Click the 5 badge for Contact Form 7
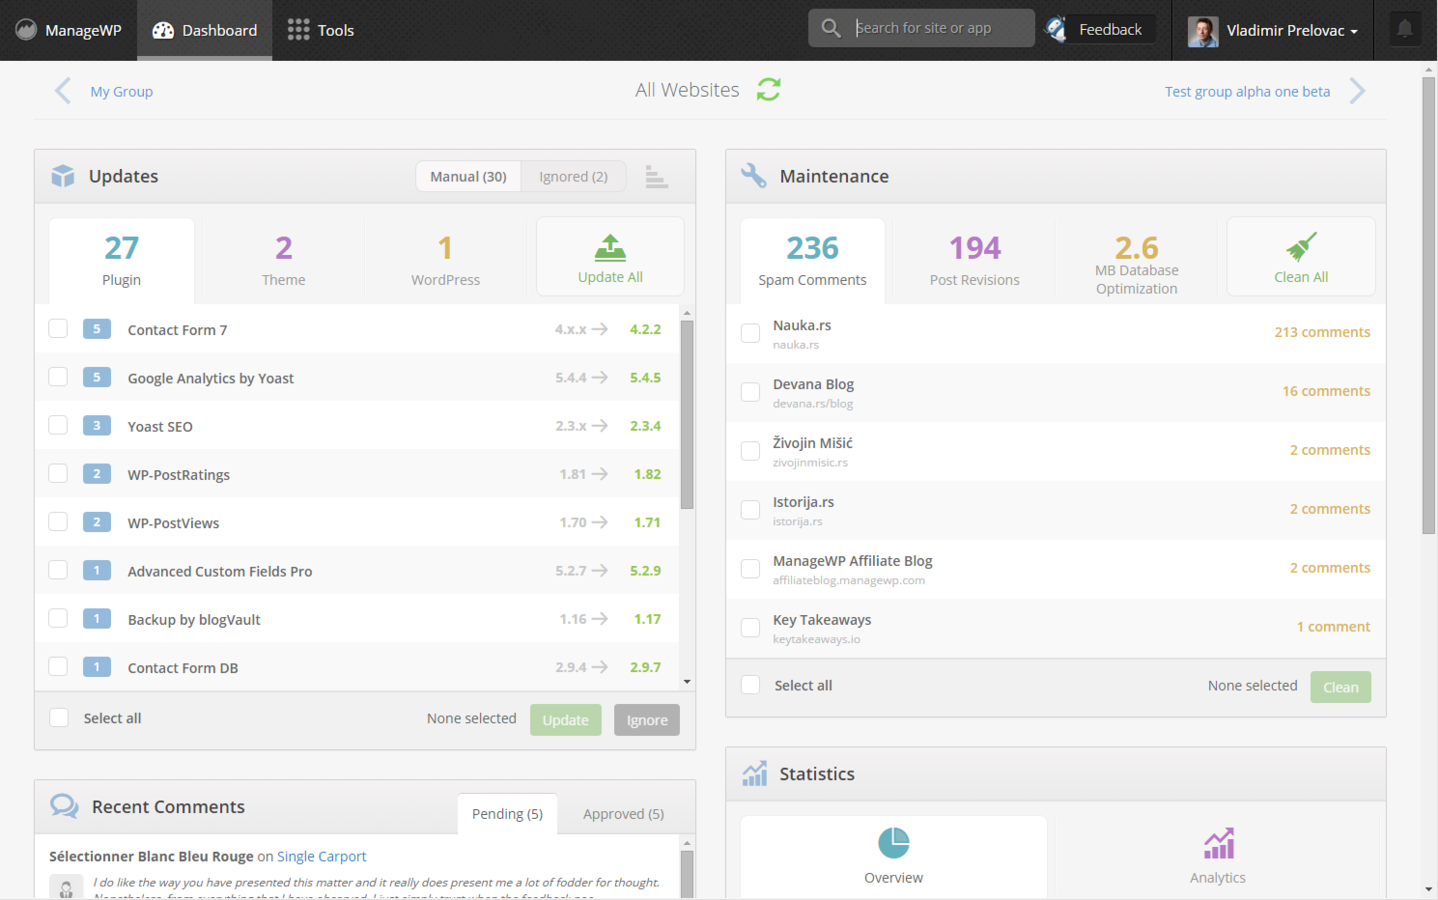The image size is (1438, 900). (x=96, y=329)
